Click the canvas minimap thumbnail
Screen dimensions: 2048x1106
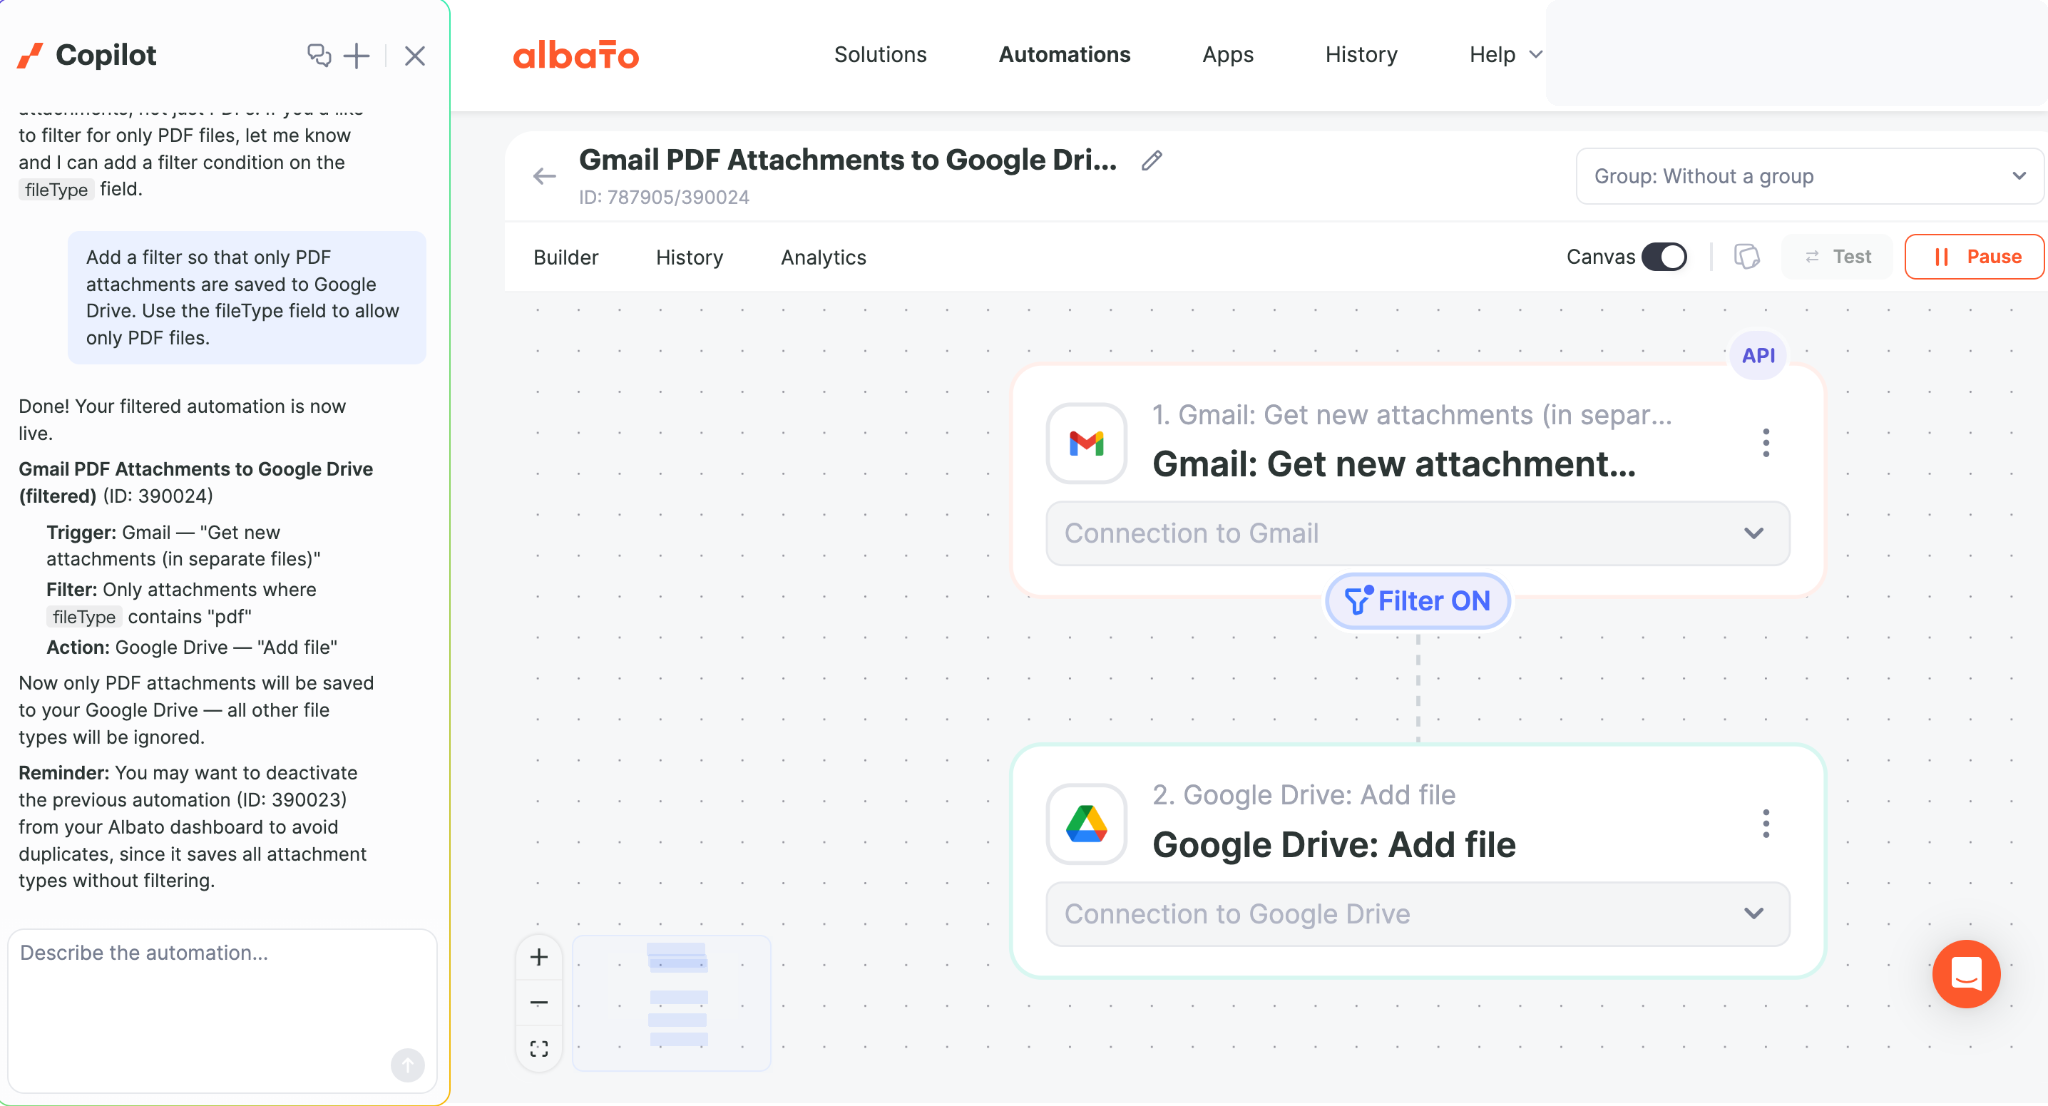[672, 1003]
